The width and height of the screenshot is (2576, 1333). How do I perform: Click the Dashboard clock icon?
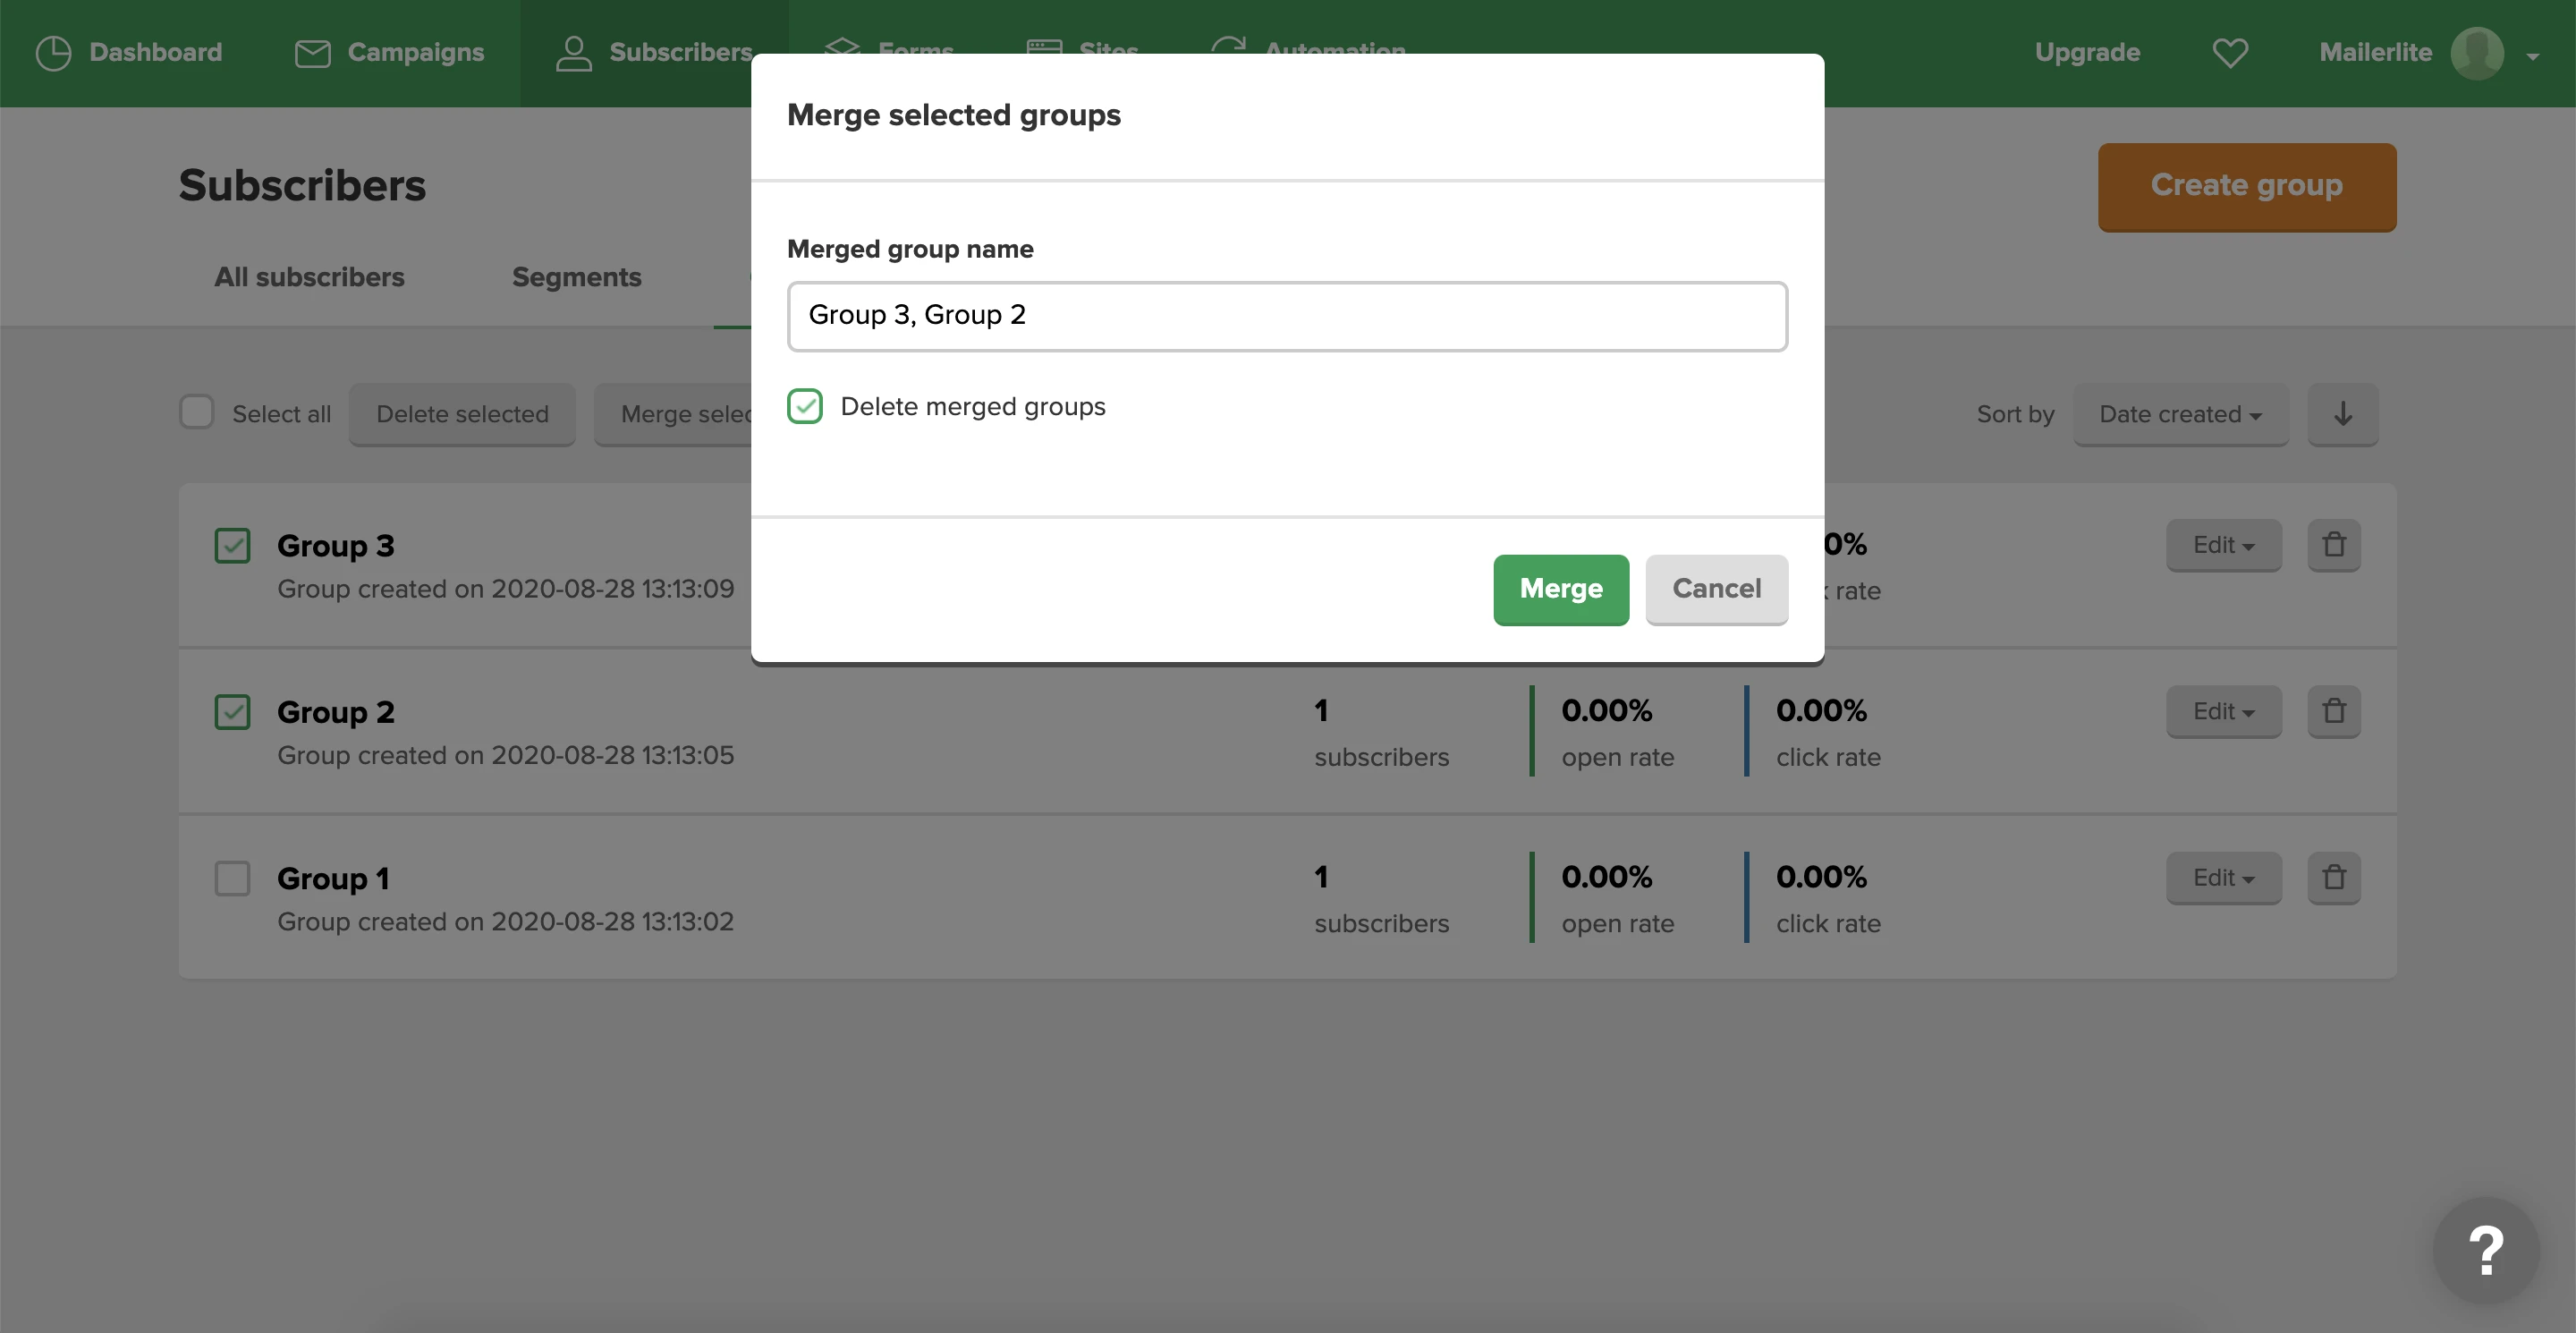[x=53, y=53]
